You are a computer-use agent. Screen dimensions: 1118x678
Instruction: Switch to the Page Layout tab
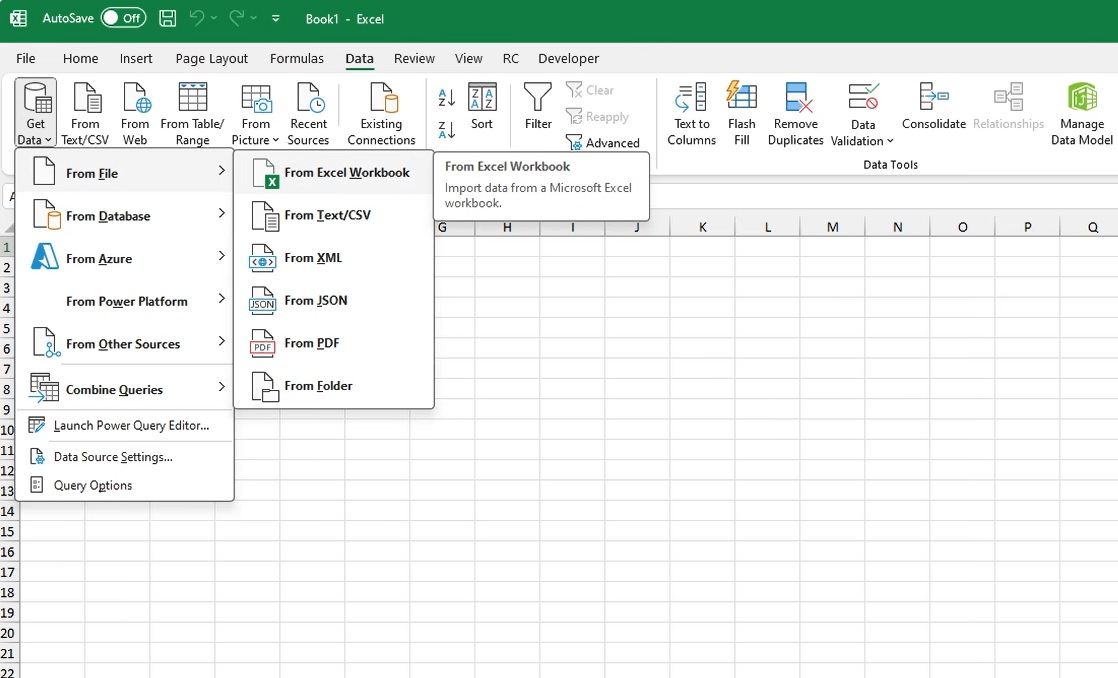click(x=212, y=58)
